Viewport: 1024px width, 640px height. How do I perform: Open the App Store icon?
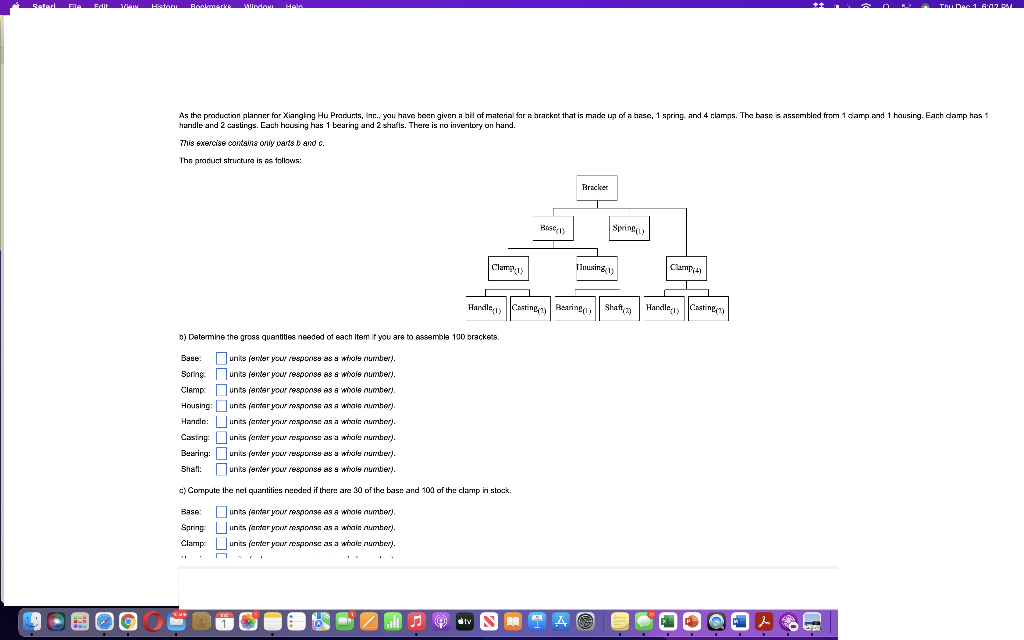point(561,622)
